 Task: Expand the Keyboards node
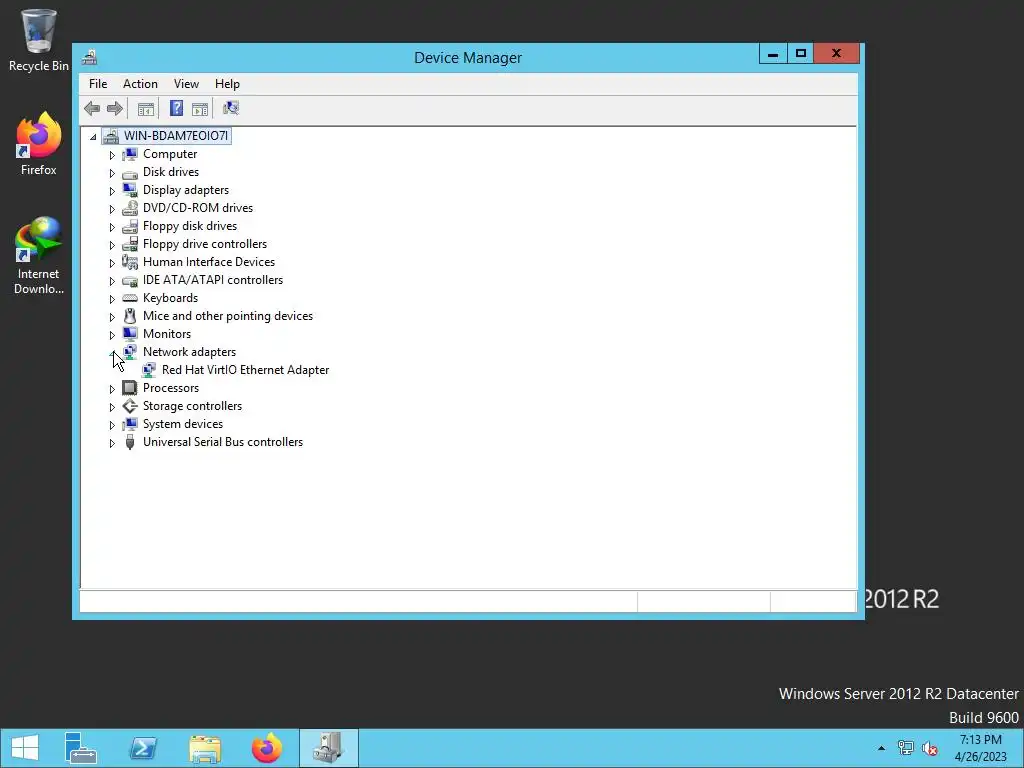(112, 299)
